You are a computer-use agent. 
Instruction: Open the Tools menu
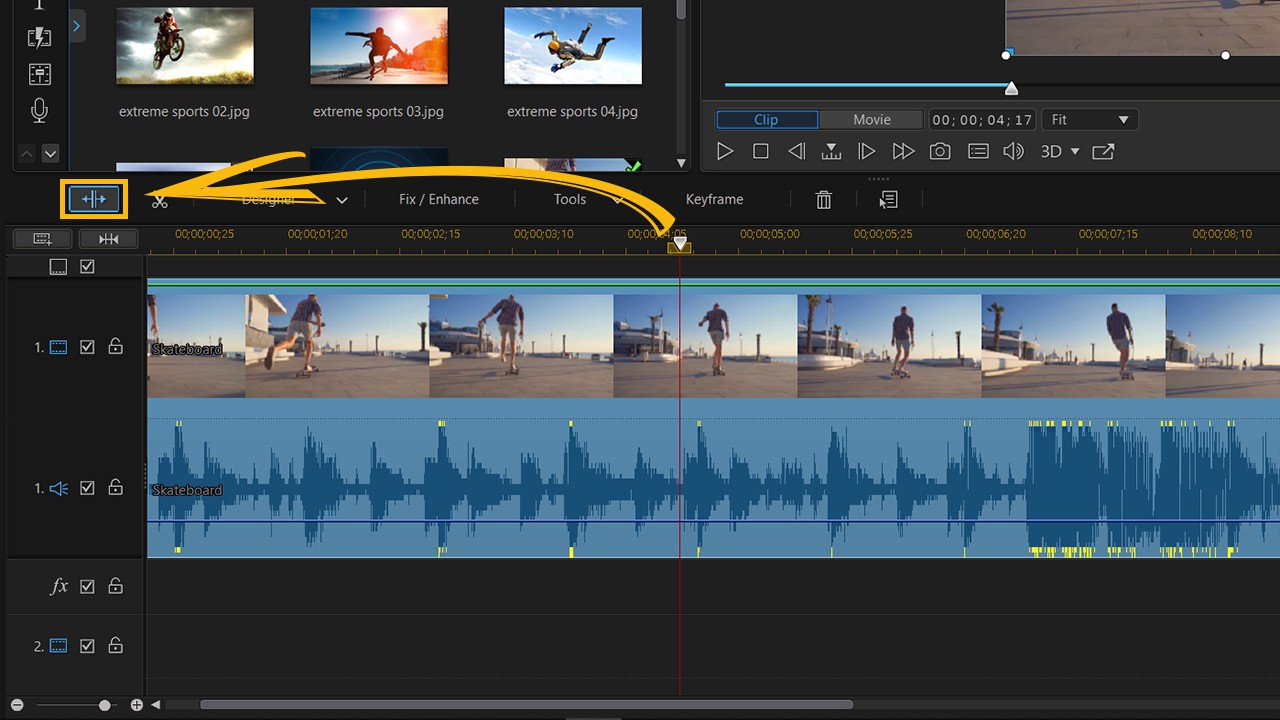pos(570,199)
